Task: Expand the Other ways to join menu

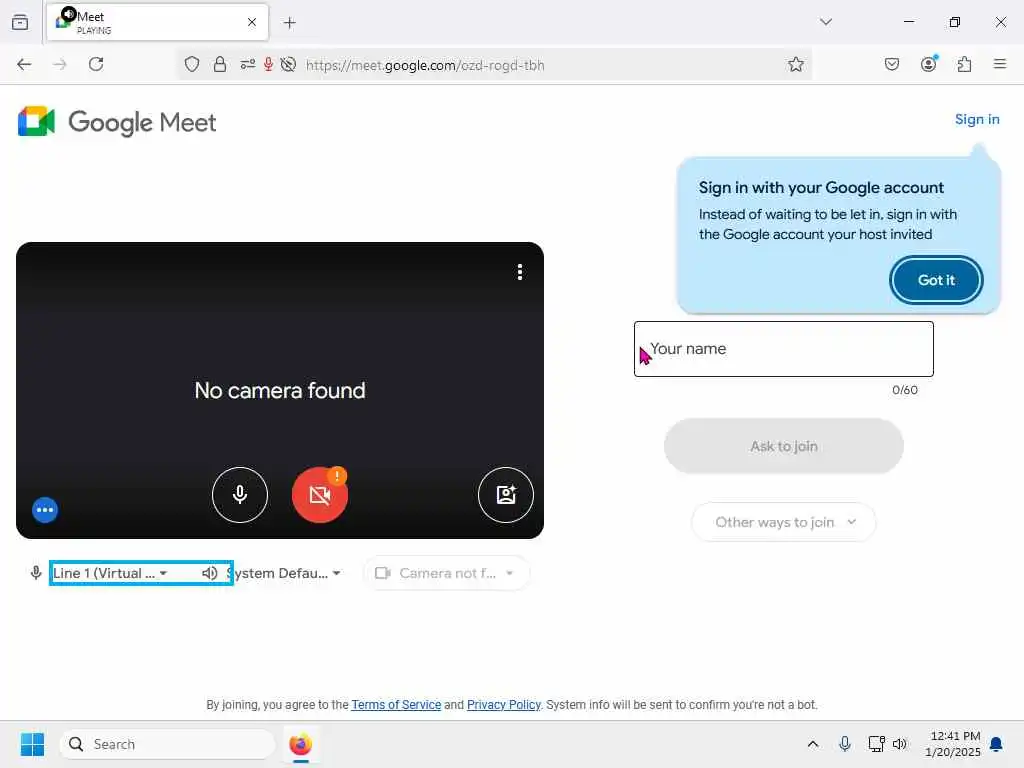Action: (x=784, y=522)
